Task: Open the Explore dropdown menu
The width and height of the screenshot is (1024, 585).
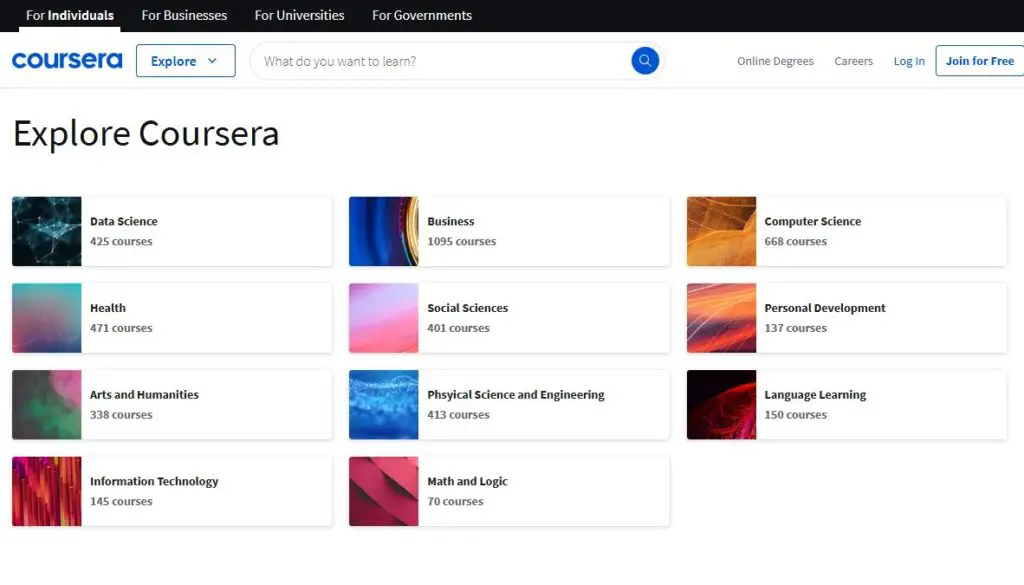Action: (x=185, y=61)
